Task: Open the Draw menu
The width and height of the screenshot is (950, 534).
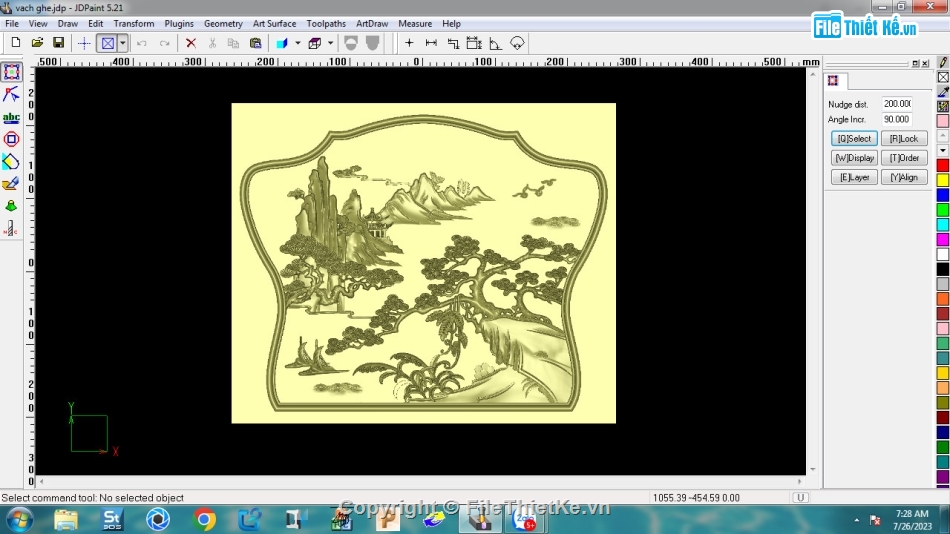Action: tap(67, 24)
